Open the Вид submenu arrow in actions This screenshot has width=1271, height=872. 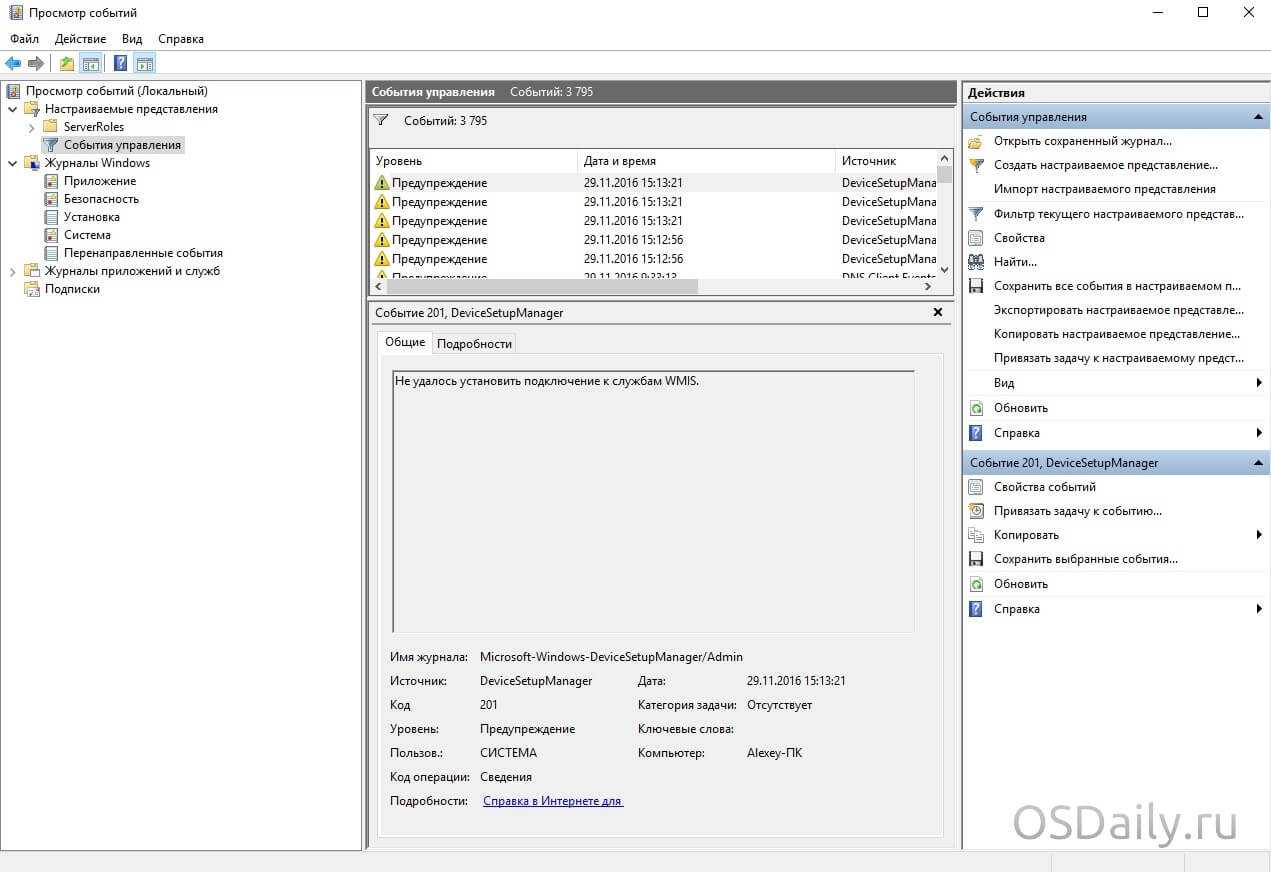pos(1259,383)
